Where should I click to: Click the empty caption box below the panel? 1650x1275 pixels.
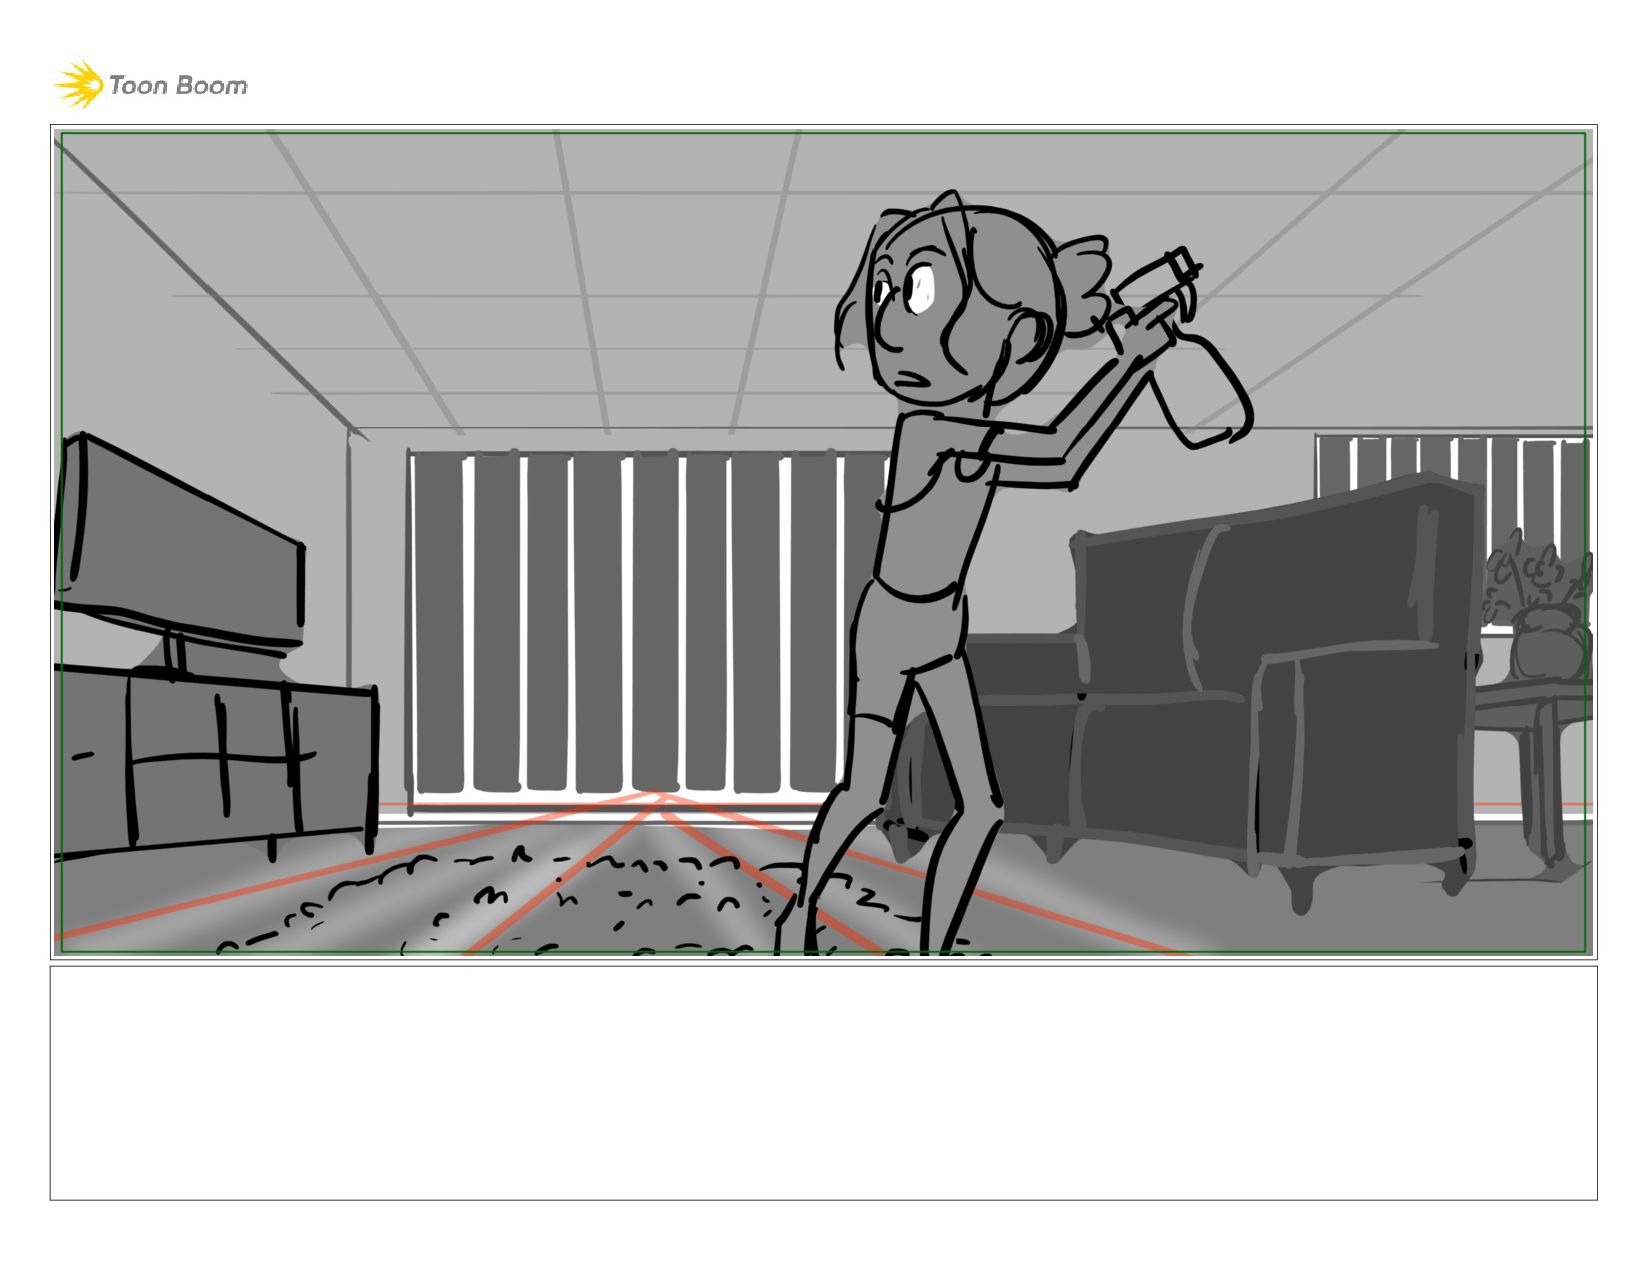pos(823,1083)
